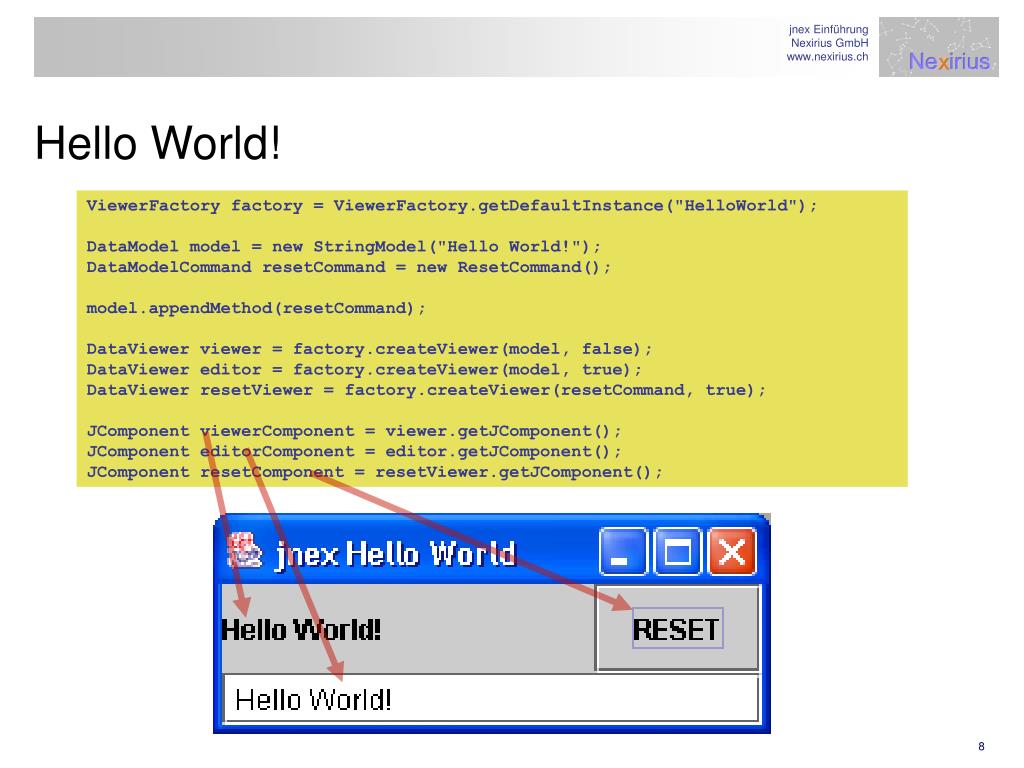The height and width of the screenshot is (768, 1024).
Task: Click the Nexirius logo in header
Action: pyautogui.click(x=938, y=47)
